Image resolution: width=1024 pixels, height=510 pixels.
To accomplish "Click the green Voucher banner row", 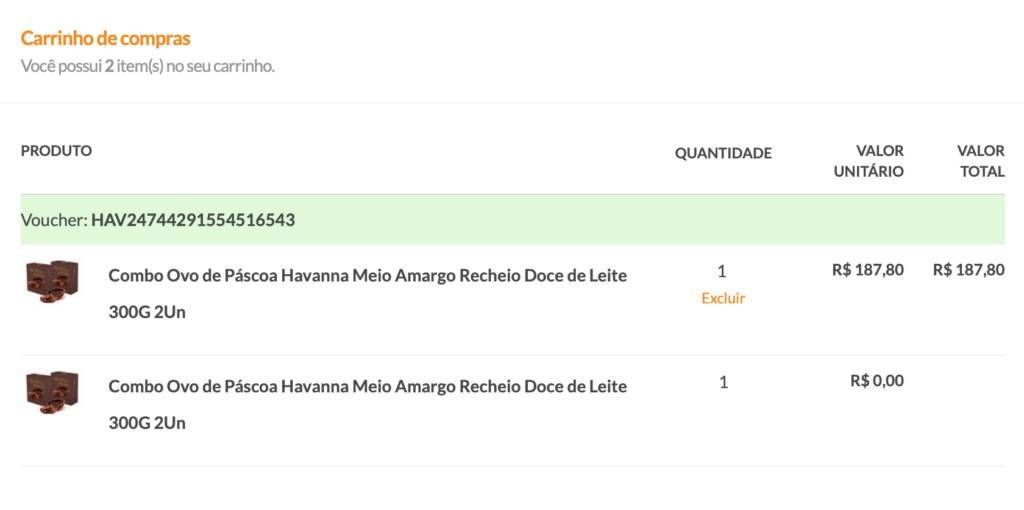I will coord(513,220).
